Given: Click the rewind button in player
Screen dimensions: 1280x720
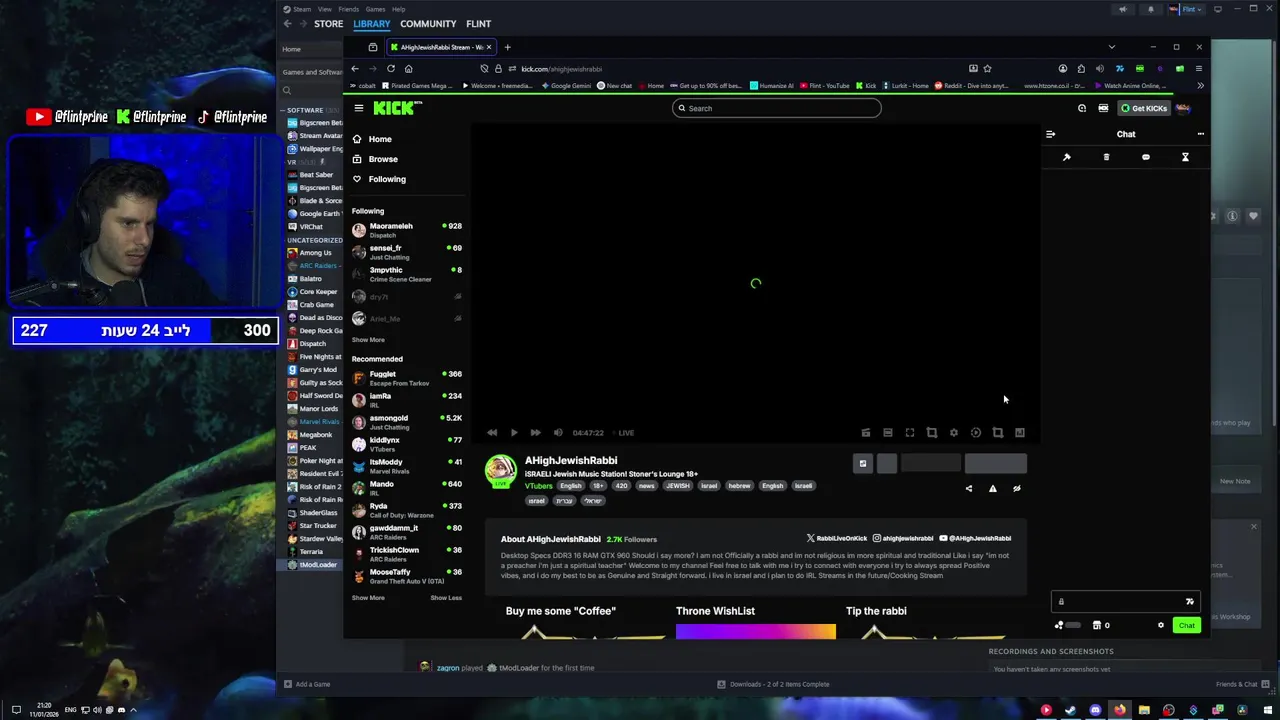Looking at the screenshot, I should click(492, 433).
